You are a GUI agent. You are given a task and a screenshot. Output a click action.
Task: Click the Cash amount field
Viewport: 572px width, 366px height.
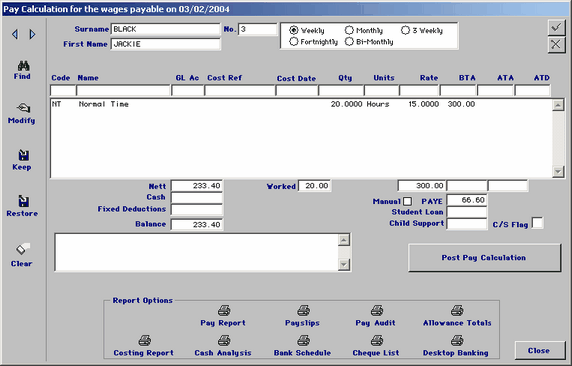pos(197,198)
